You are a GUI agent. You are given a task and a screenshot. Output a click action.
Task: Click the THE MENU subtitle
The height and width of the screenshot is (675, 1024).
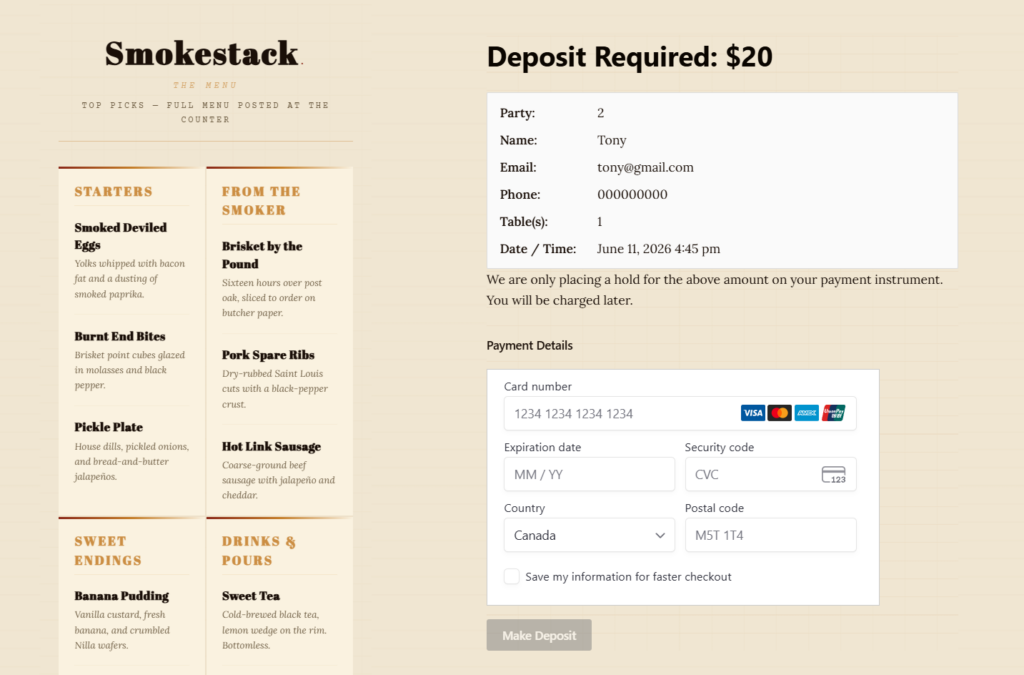coord(205,85)
